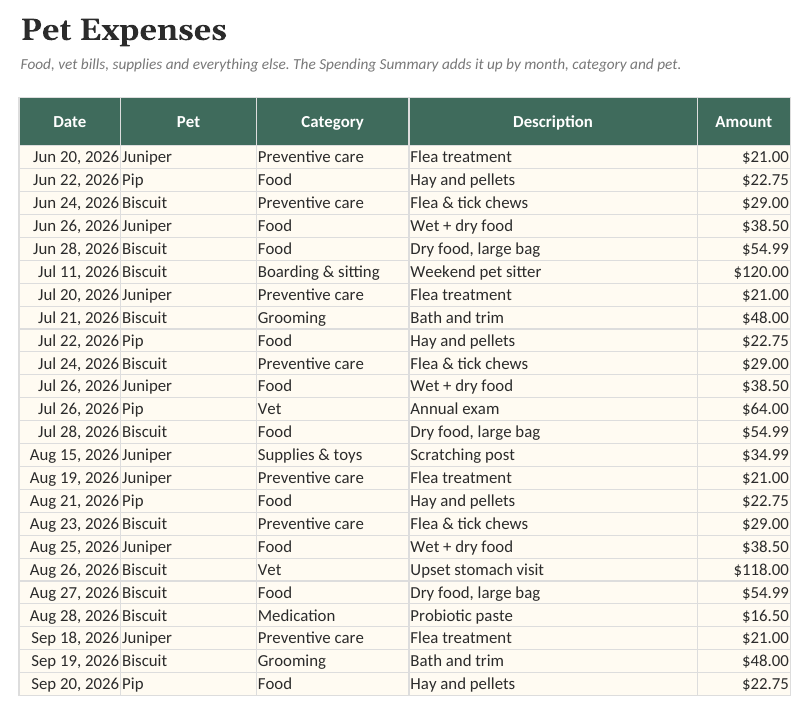Click $22.75 in the Jun 22 row
This screenshot has width=809, height=714.
743,180
